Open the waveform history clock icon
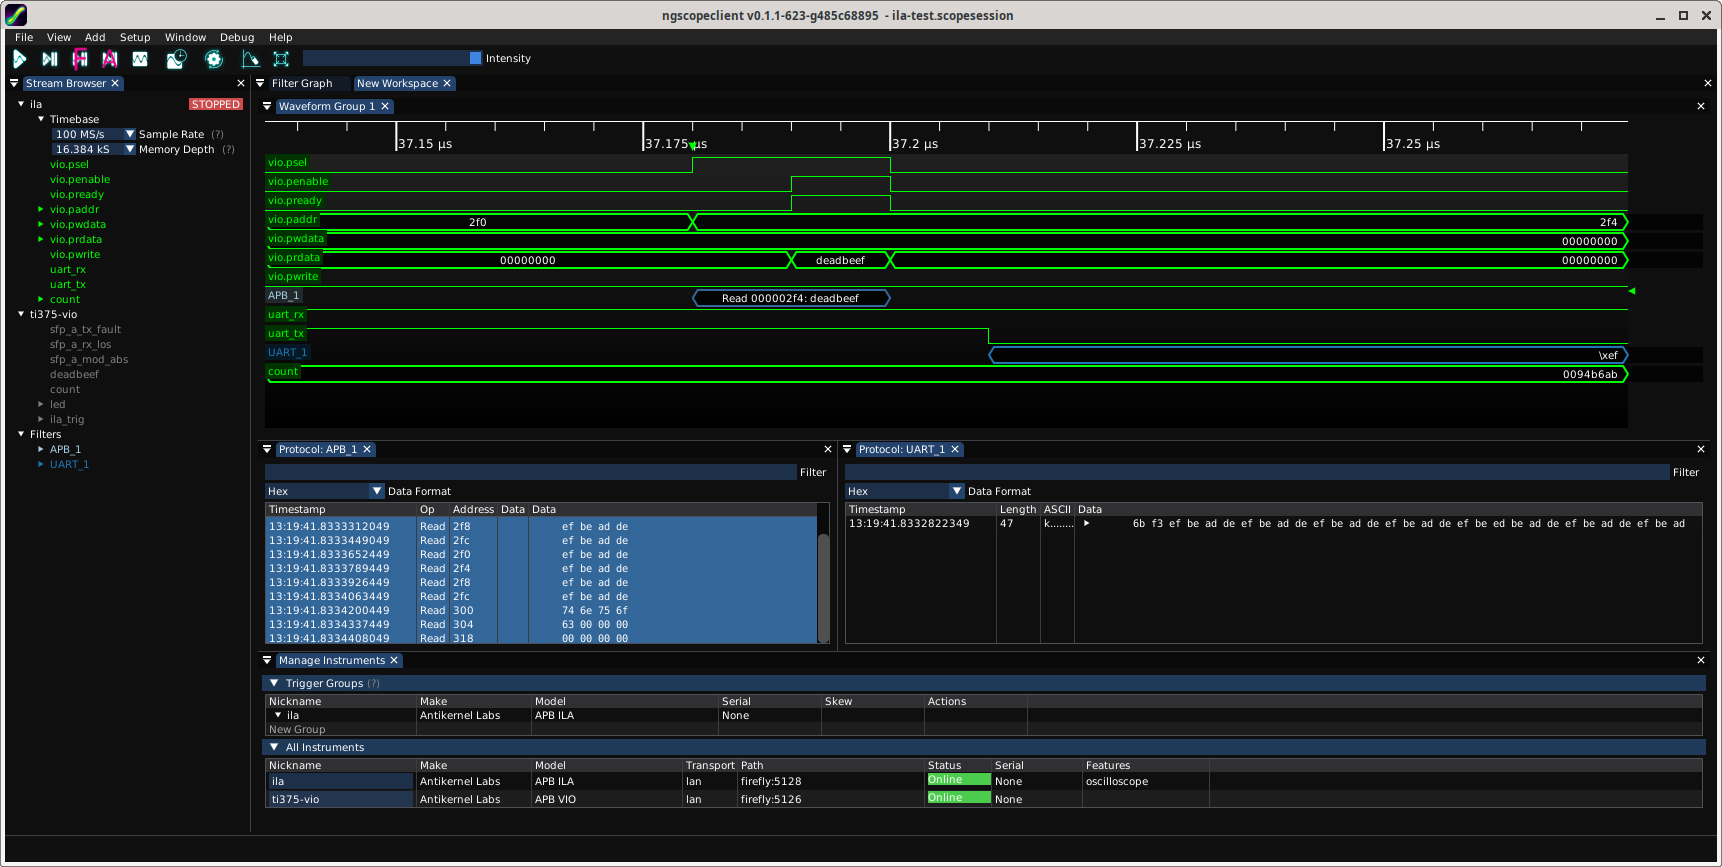 [x=176, y=59]
